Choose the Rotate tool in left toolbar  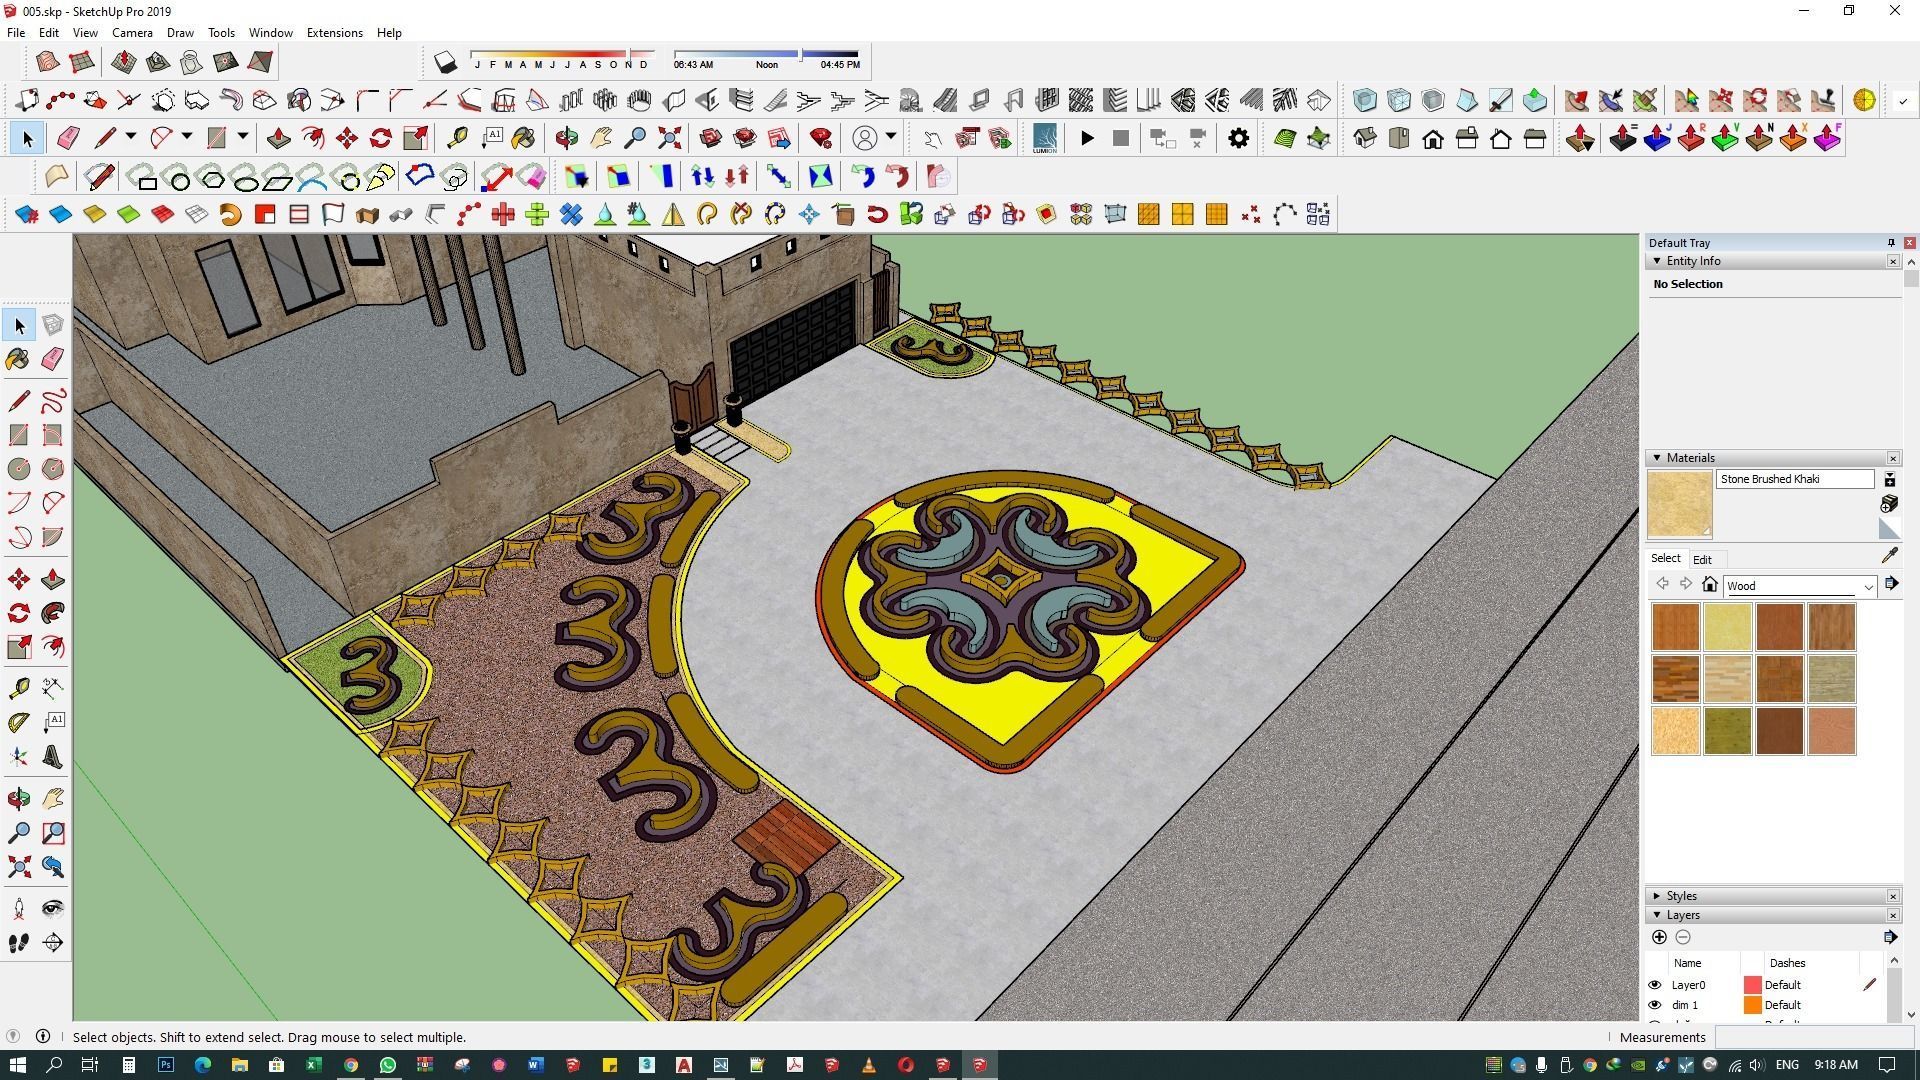pos(19,613)
